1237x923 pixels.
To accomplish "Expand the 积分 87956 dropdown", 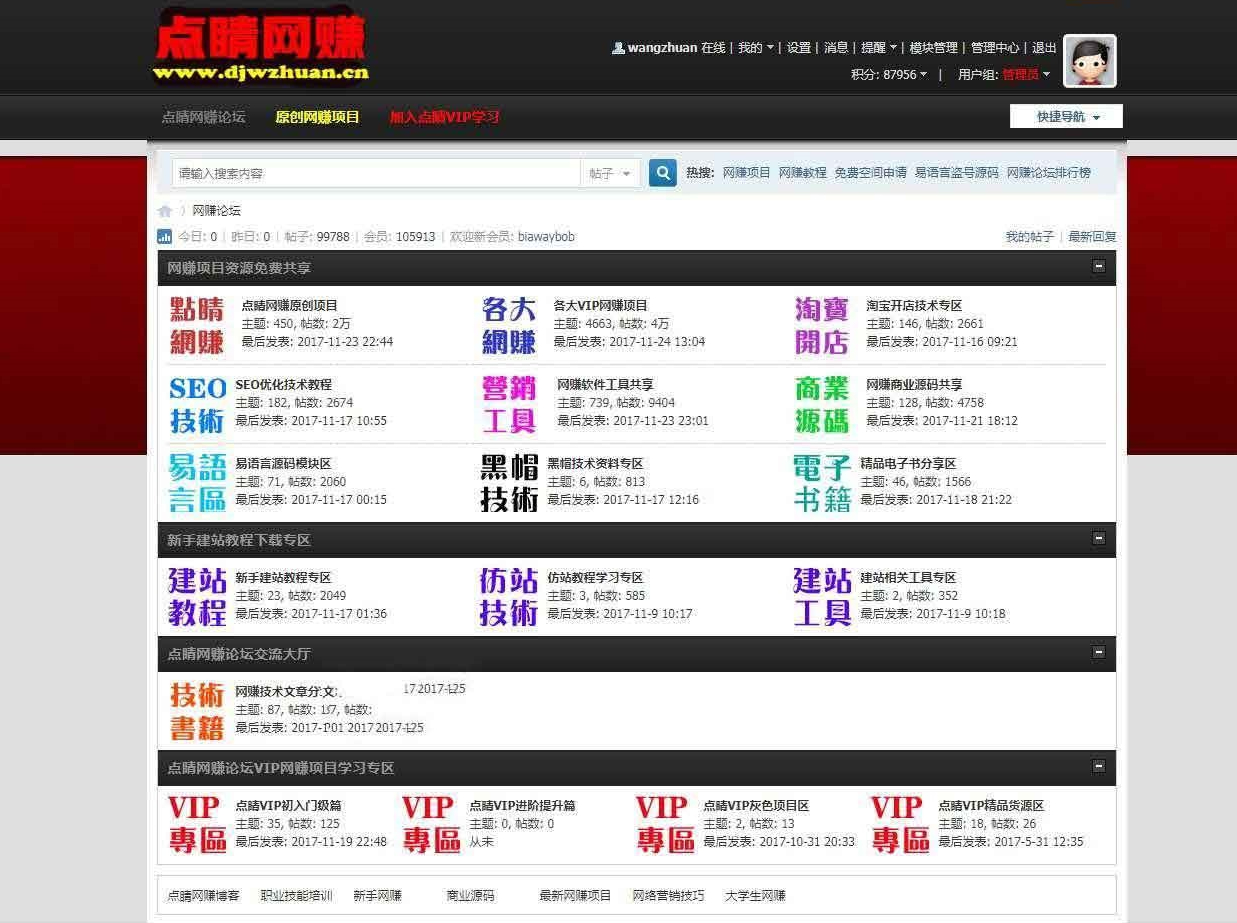I will click(x=889, y=74).
